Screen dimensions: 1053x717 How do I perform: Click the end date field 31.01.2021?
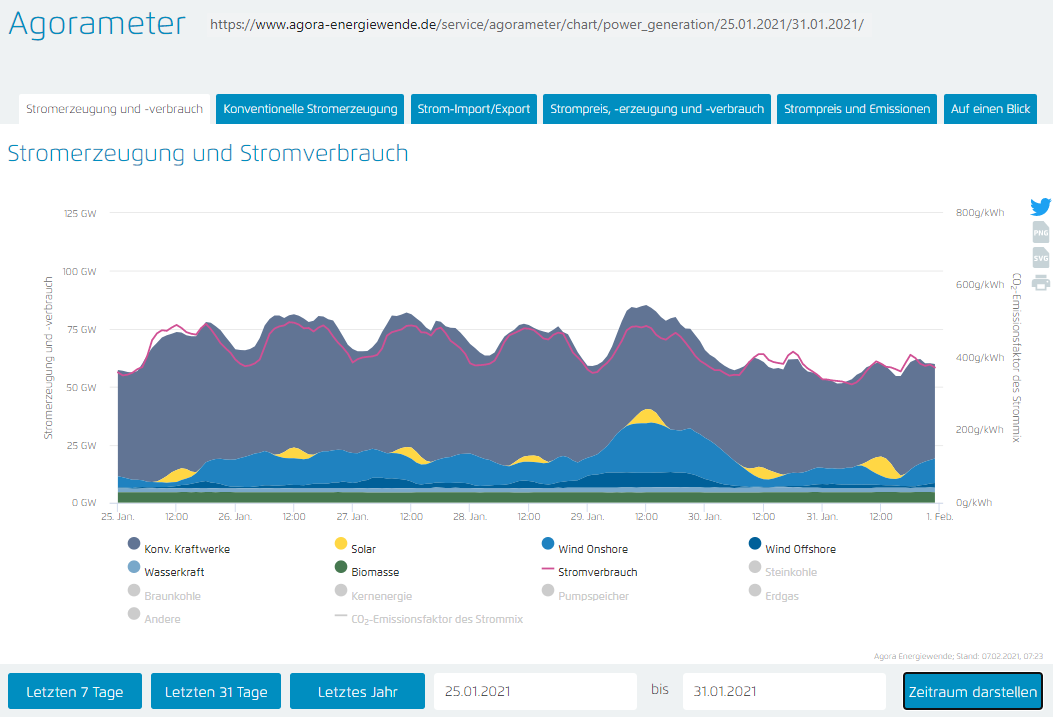tap(784, 692)
